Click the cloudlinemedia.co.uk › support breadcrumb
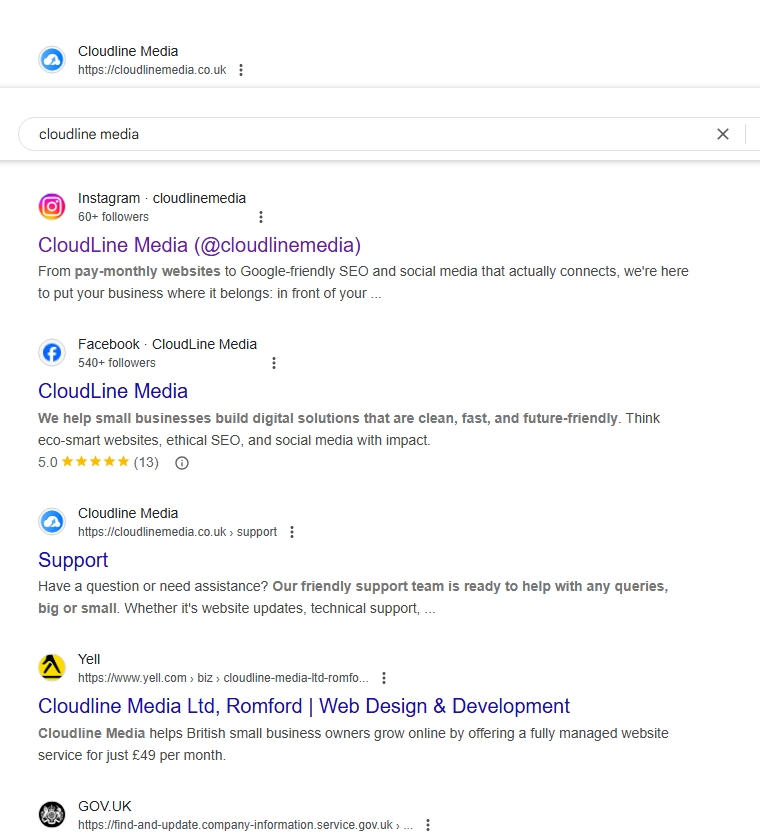Image resolution: width=760 pixels, height=835 pixels. 177,532
